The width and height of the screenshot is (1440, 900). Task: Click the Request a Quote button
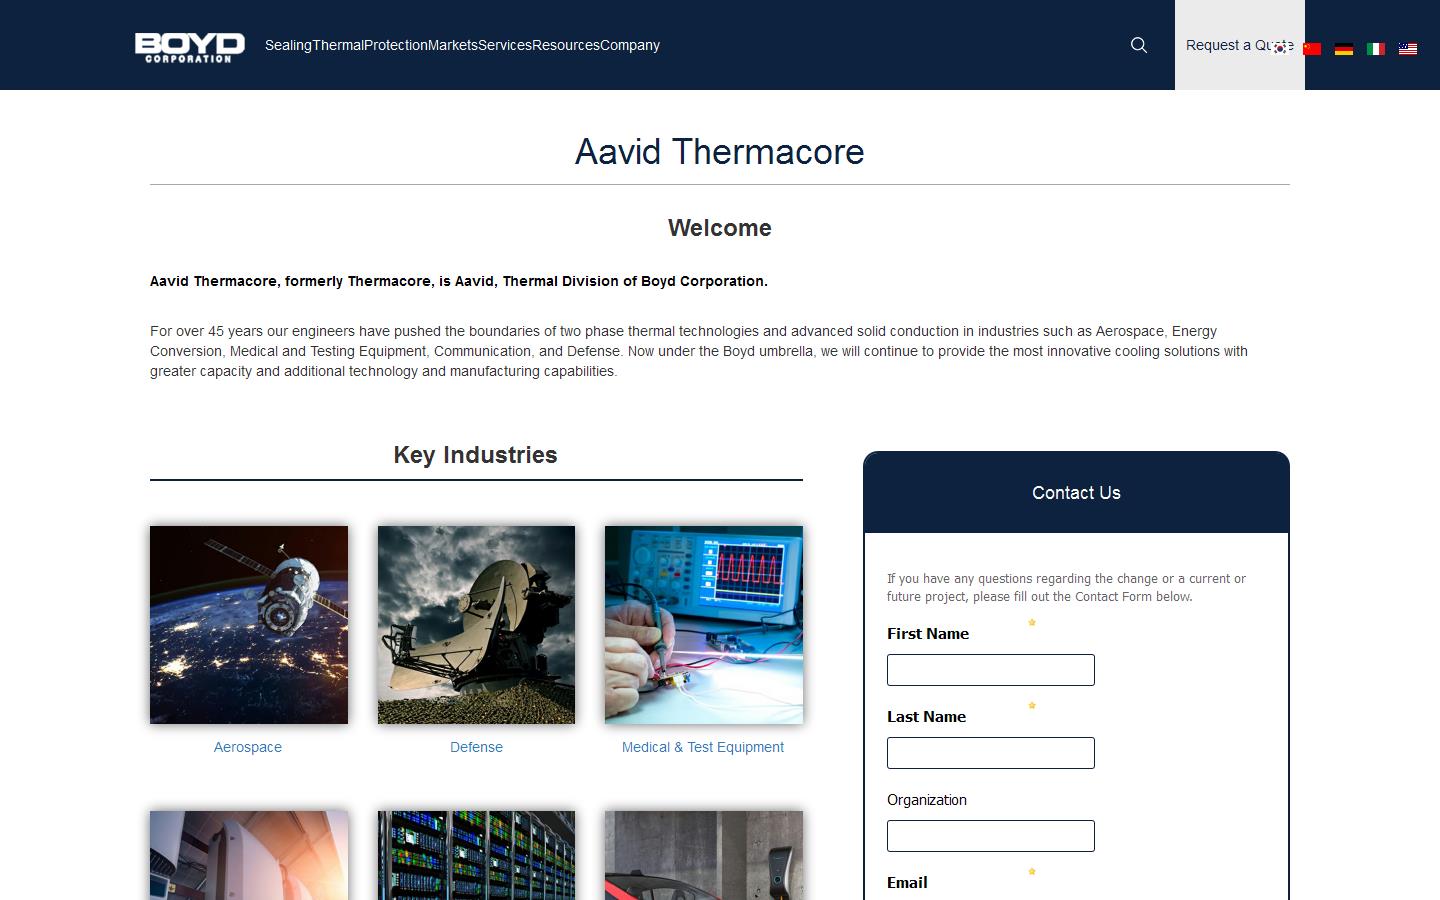(1238, 45)
